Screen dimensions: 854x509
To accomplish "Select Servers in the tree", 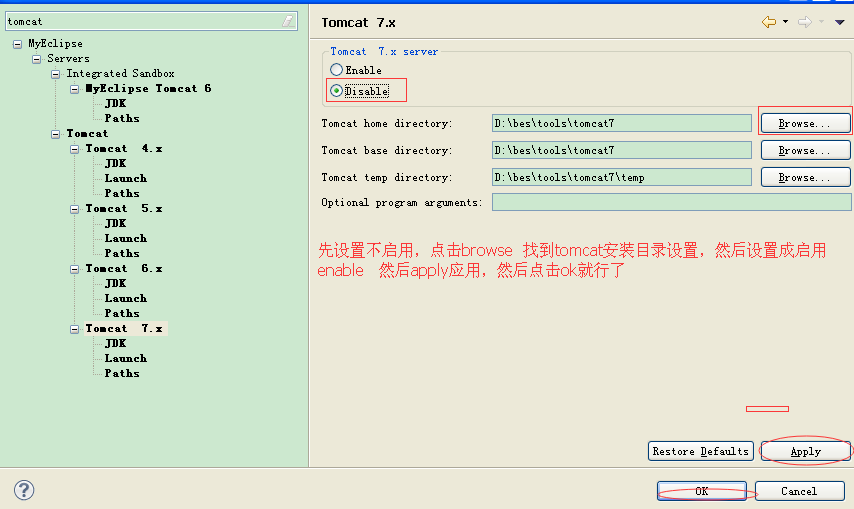I will pyautogui.click(x=68, y=58).
